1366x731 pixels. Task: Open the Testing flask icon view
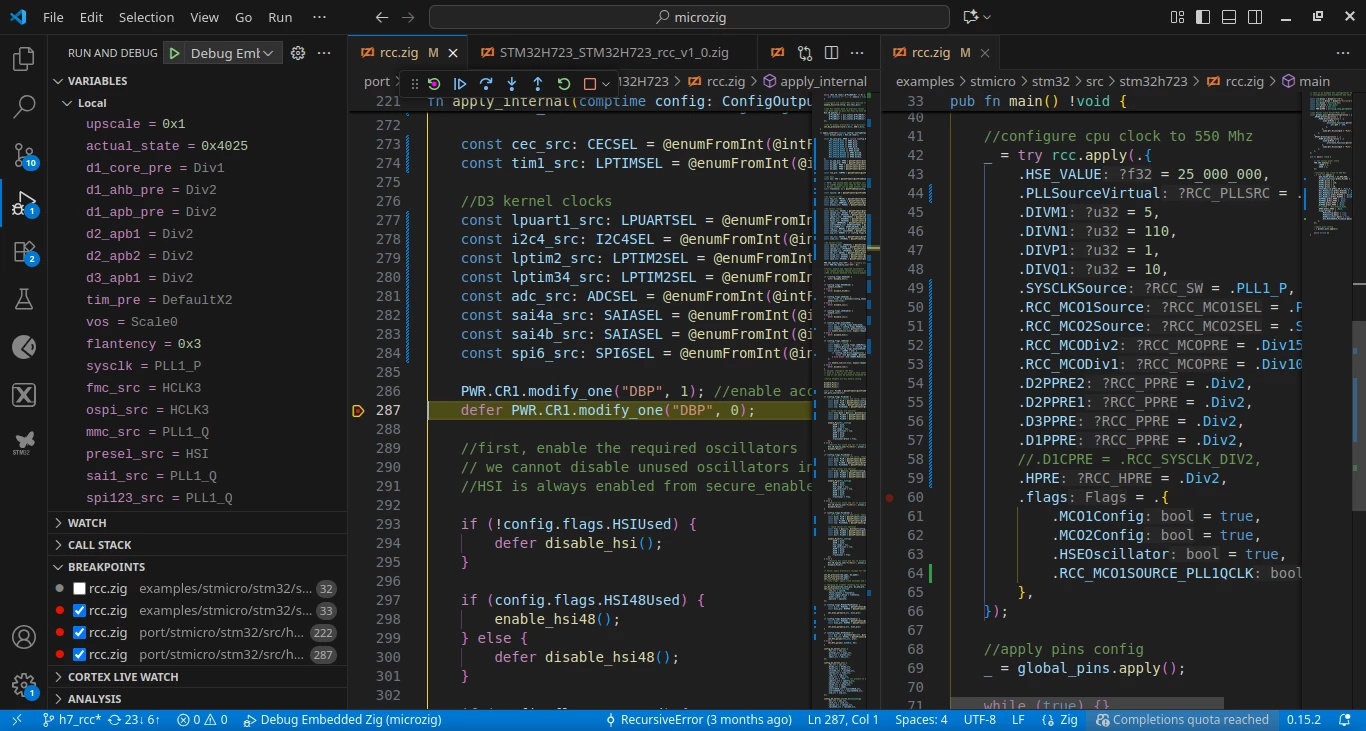pyautogui.click(x=24, y=299)
